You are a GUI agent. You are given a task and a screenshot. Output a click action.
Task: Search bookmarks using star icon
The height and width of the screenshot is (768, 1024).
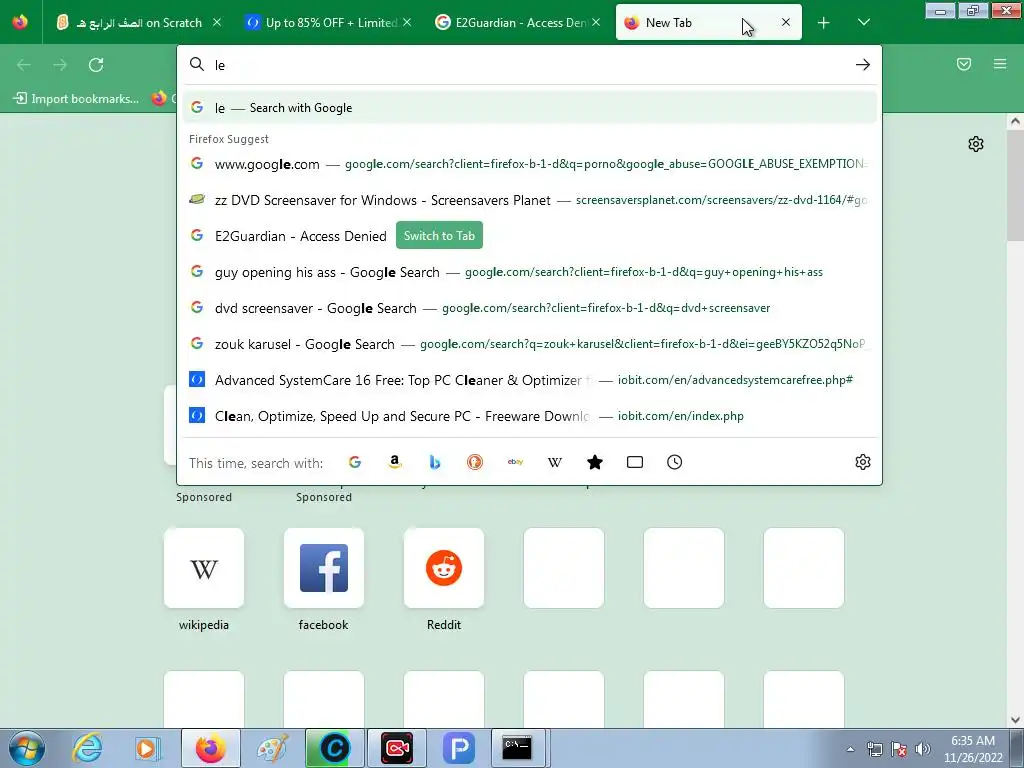click(x=595, y=462)
